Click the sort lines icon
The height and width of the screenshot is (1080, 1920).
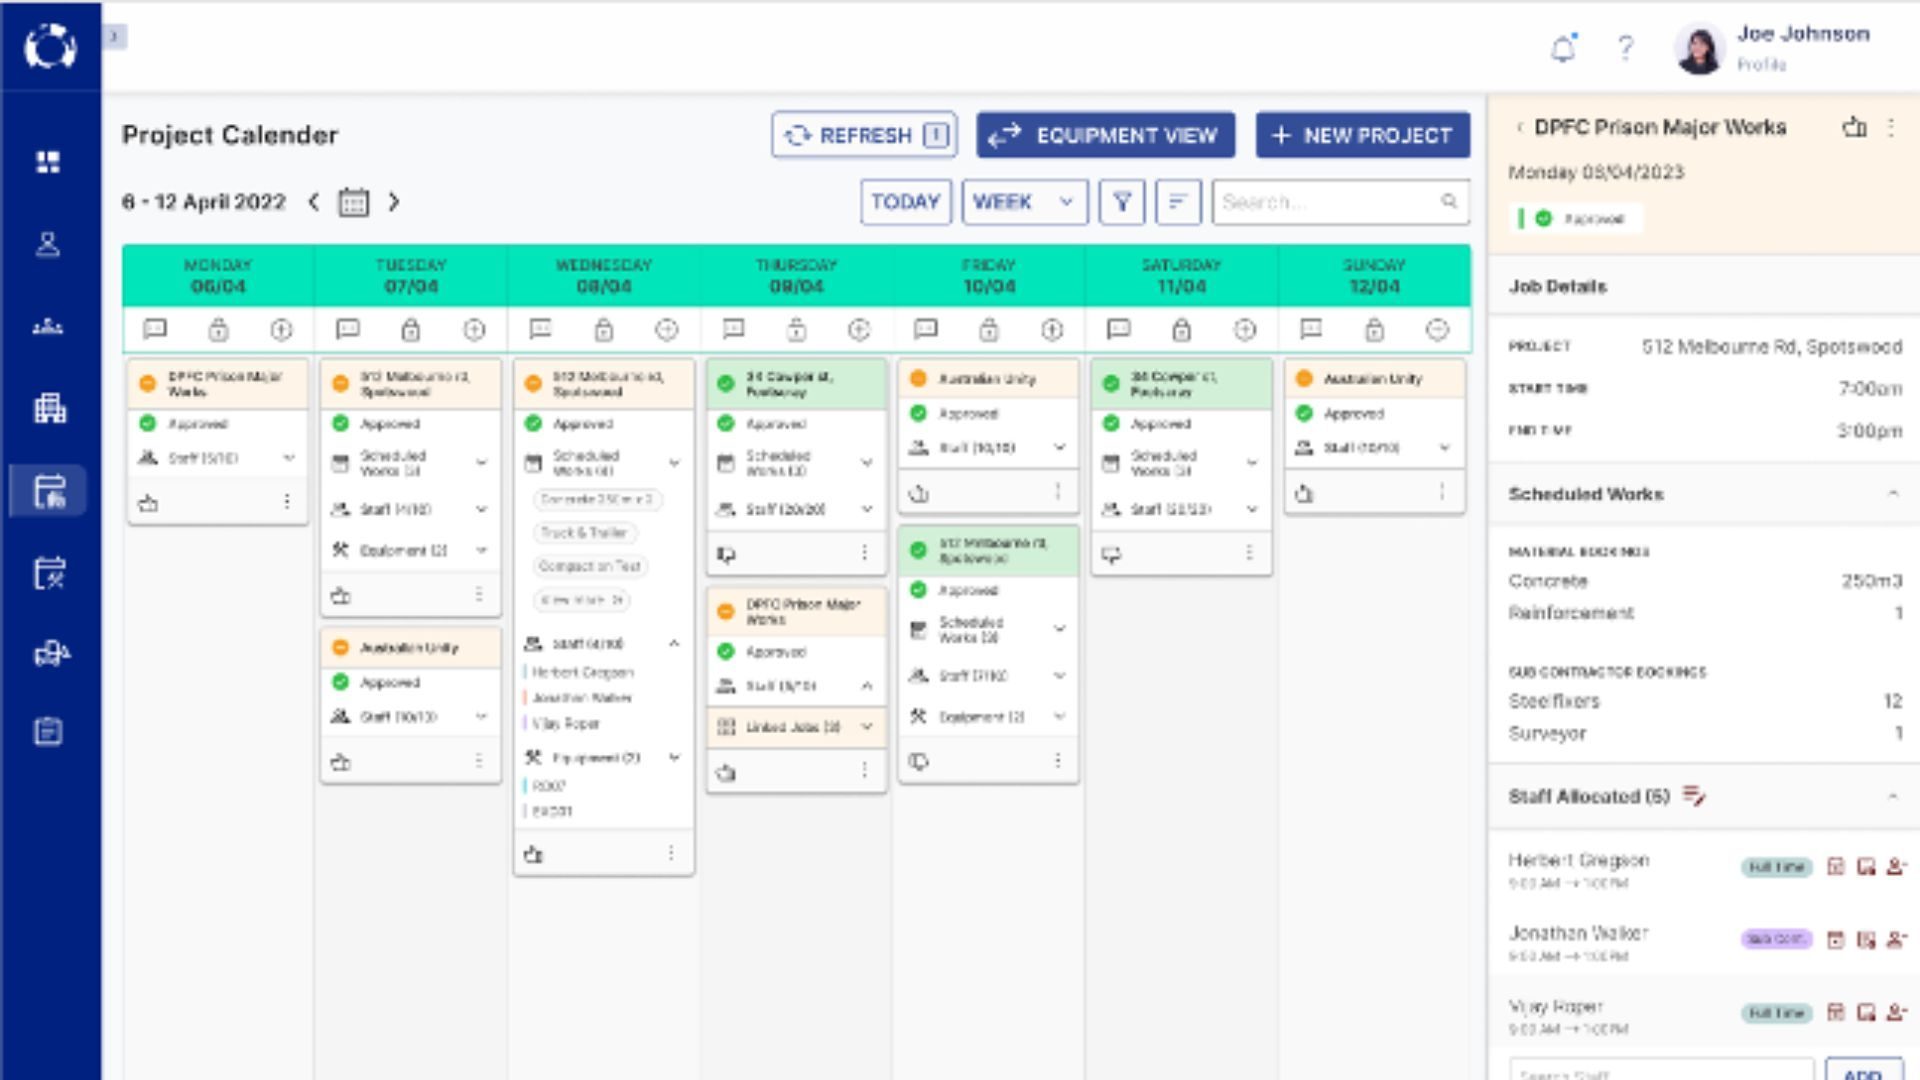click(1177, 203)
